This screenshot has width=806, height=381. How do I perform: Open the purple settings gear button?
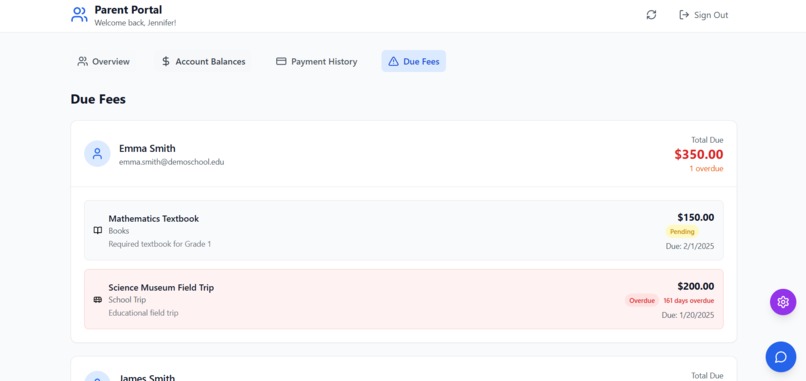(x=783, y=302)
